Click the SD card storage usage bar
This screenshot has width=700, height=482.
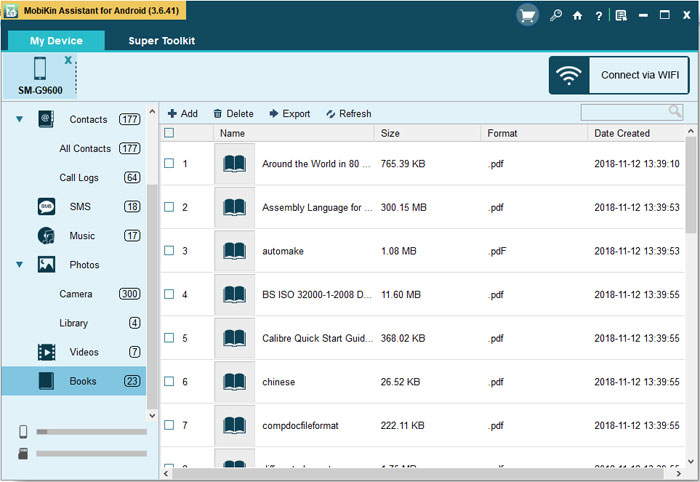(x=92, y=453)
